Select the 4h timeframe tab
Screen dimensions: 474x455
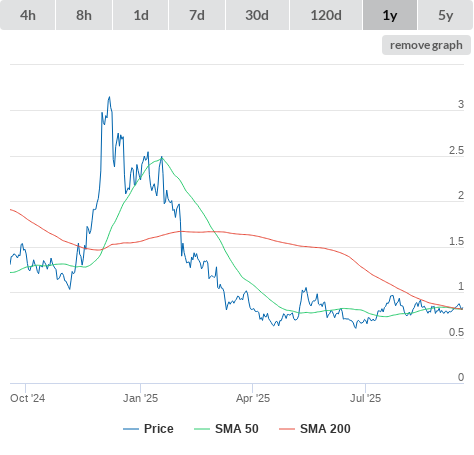[28, 15]
